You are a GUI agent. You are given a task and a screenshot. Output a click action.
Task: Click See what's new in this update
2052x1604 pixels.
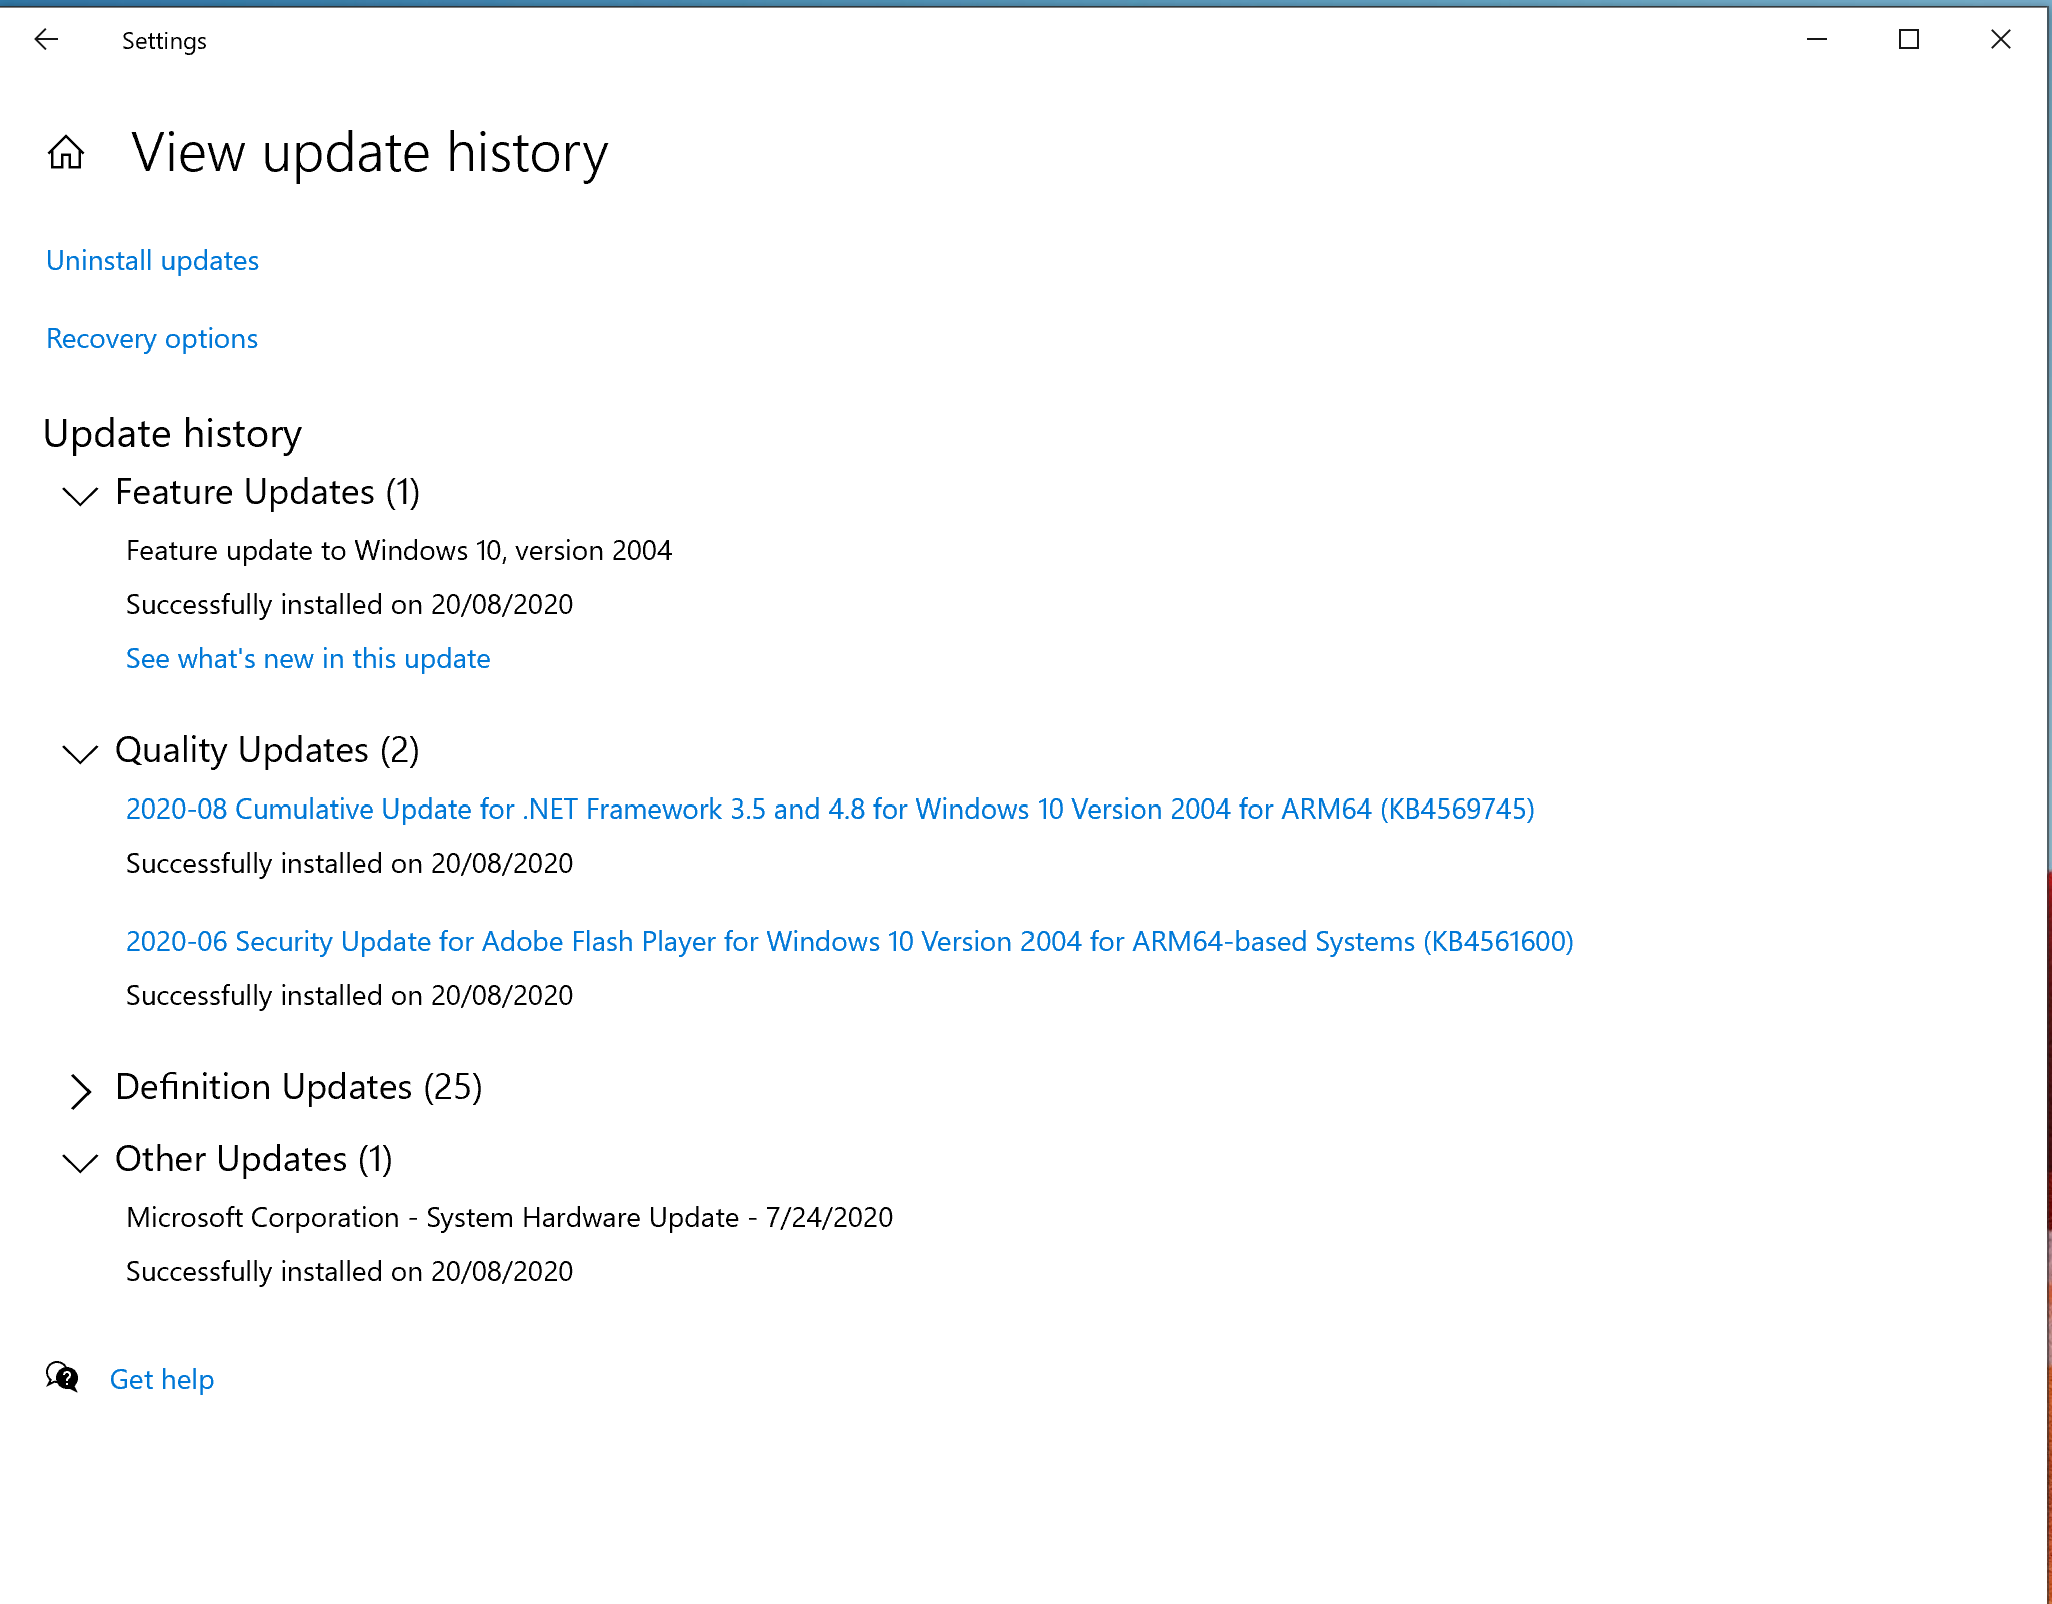click(308, 658)
